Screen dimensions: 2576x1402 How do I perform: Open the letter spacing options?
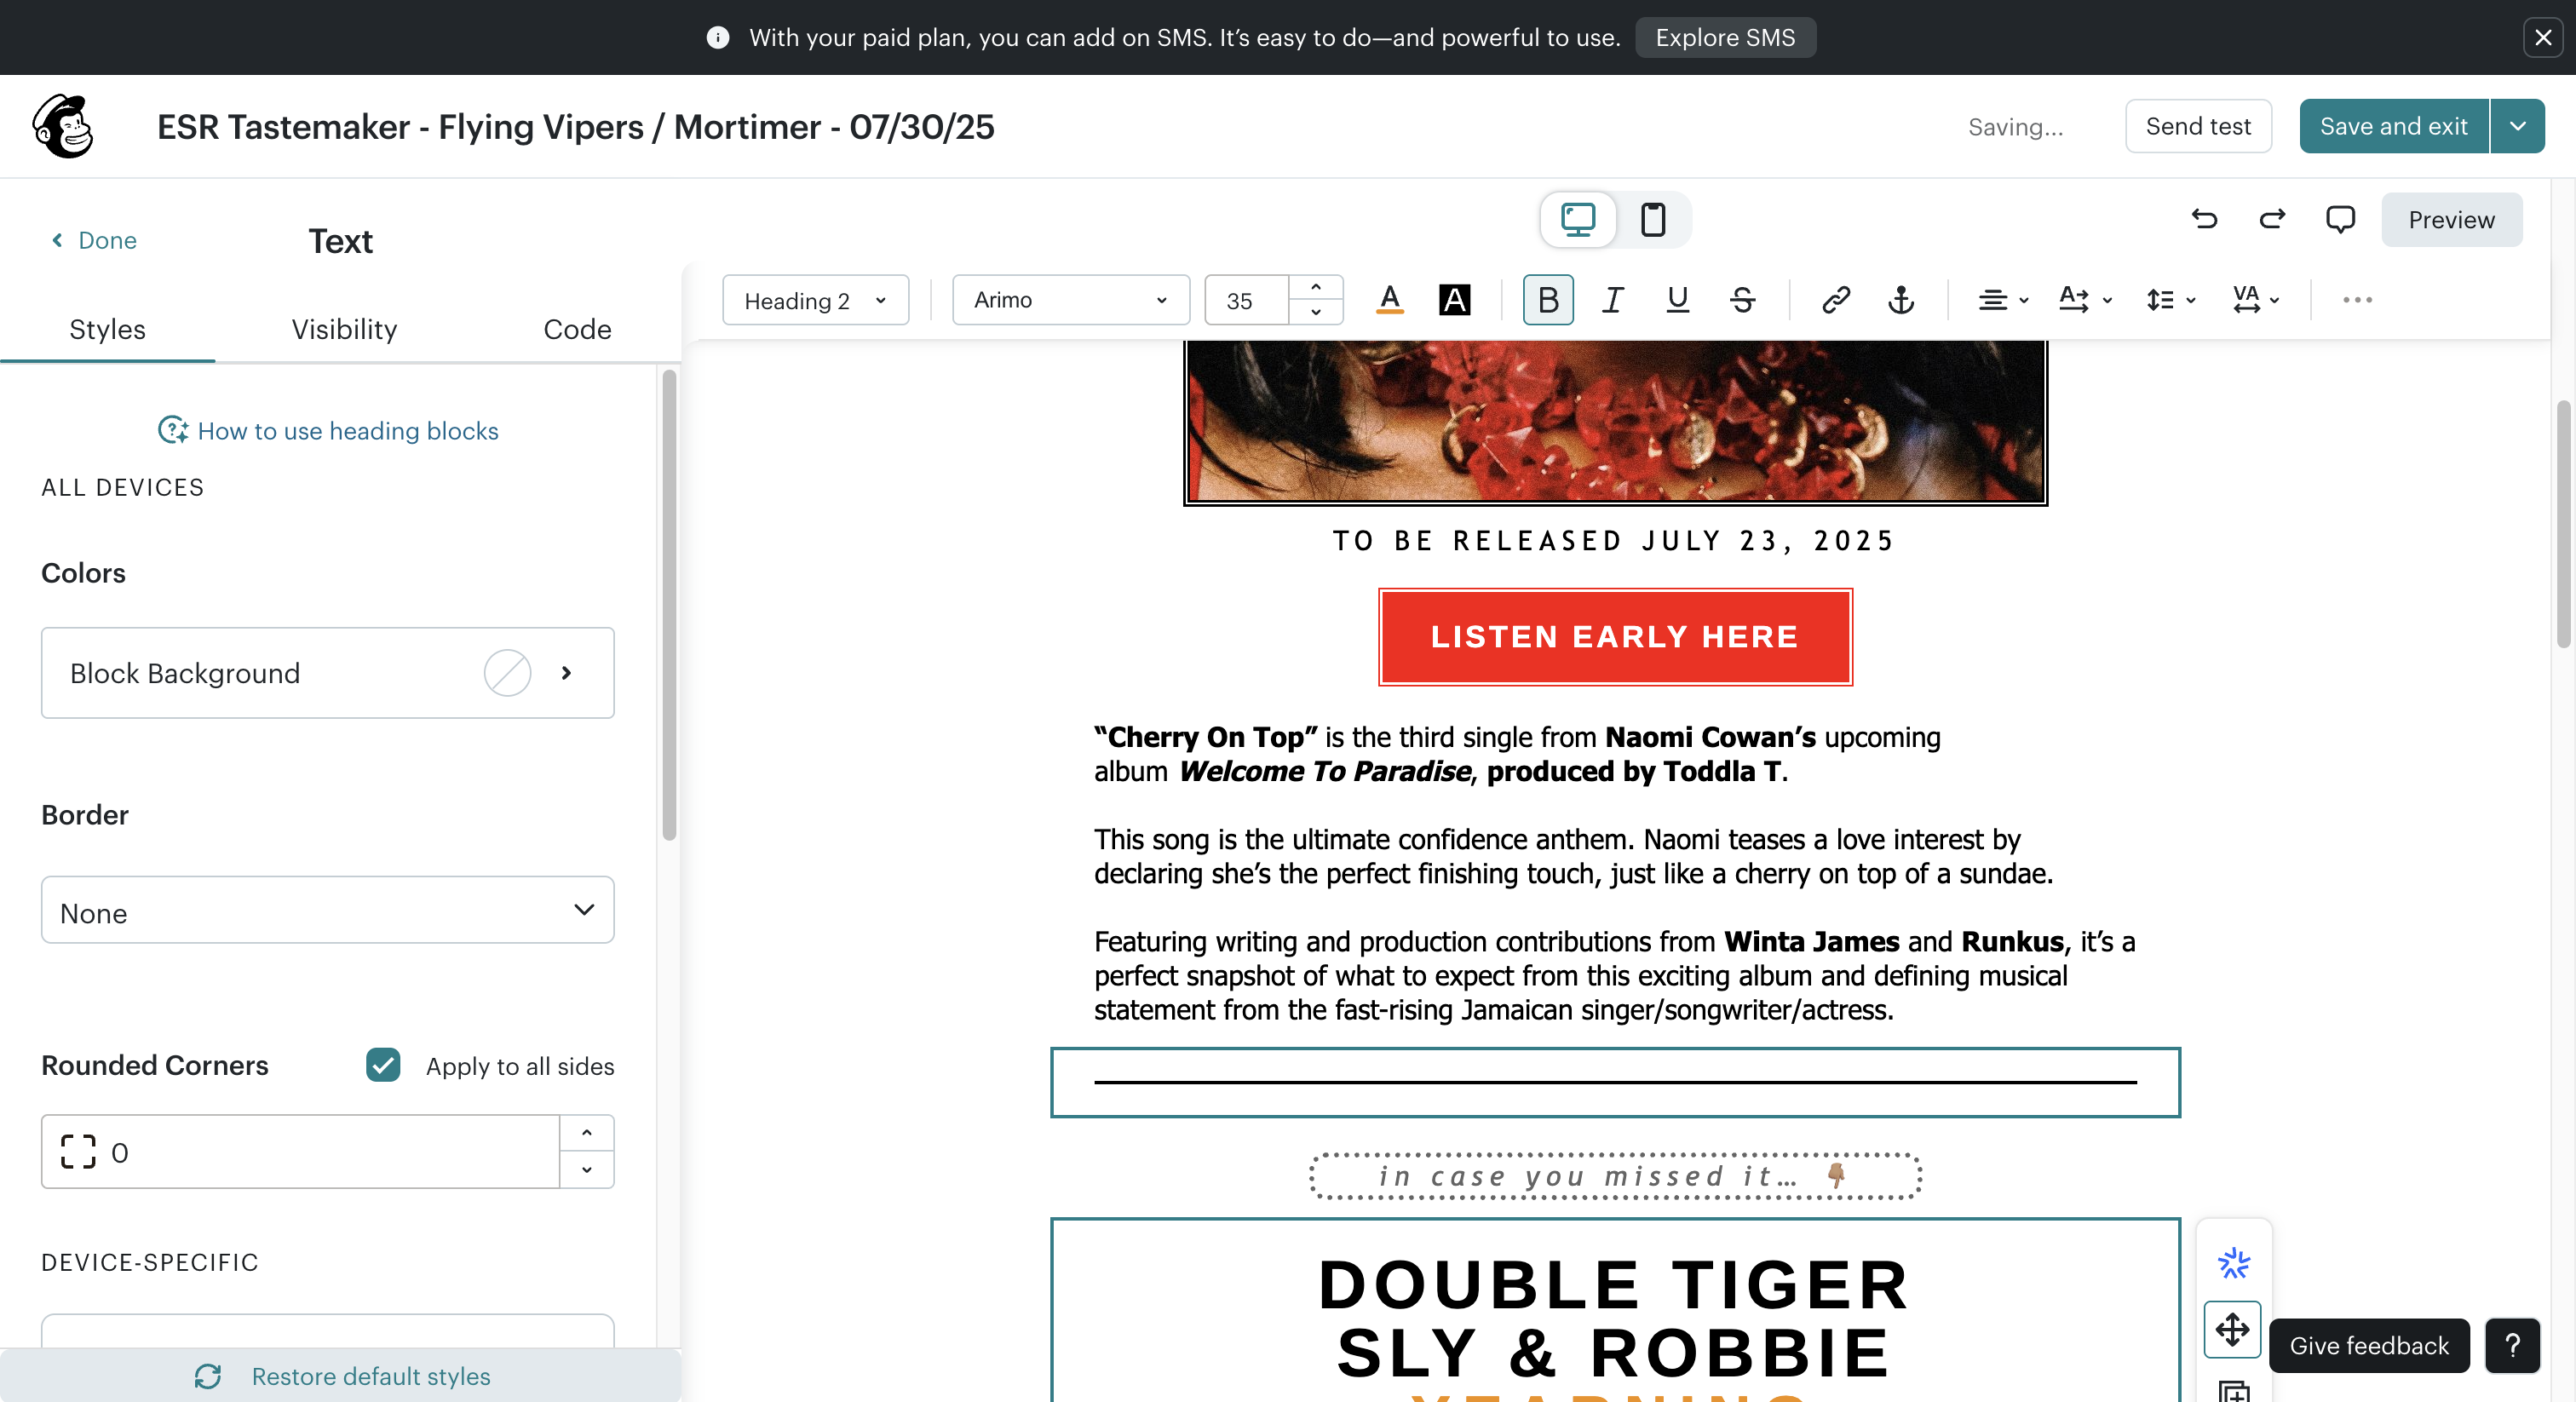[x=2255, y=299]
